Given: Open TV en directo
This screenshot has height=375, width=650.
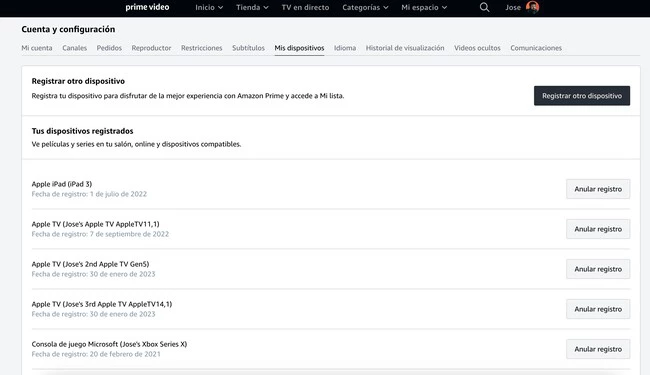Looking at the screenshot, I should [305, 7].
